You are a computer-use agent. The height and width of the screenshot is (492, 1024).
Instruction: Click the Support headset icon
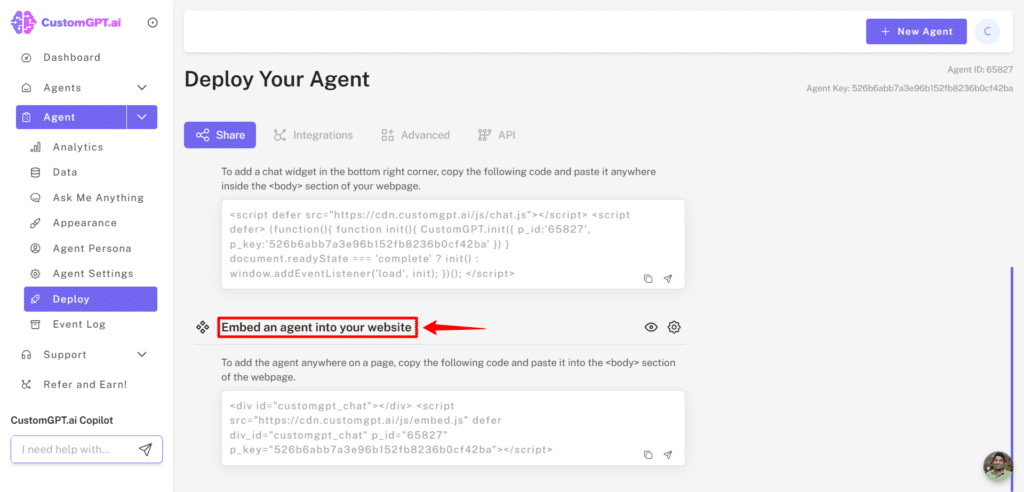point(27,355)
